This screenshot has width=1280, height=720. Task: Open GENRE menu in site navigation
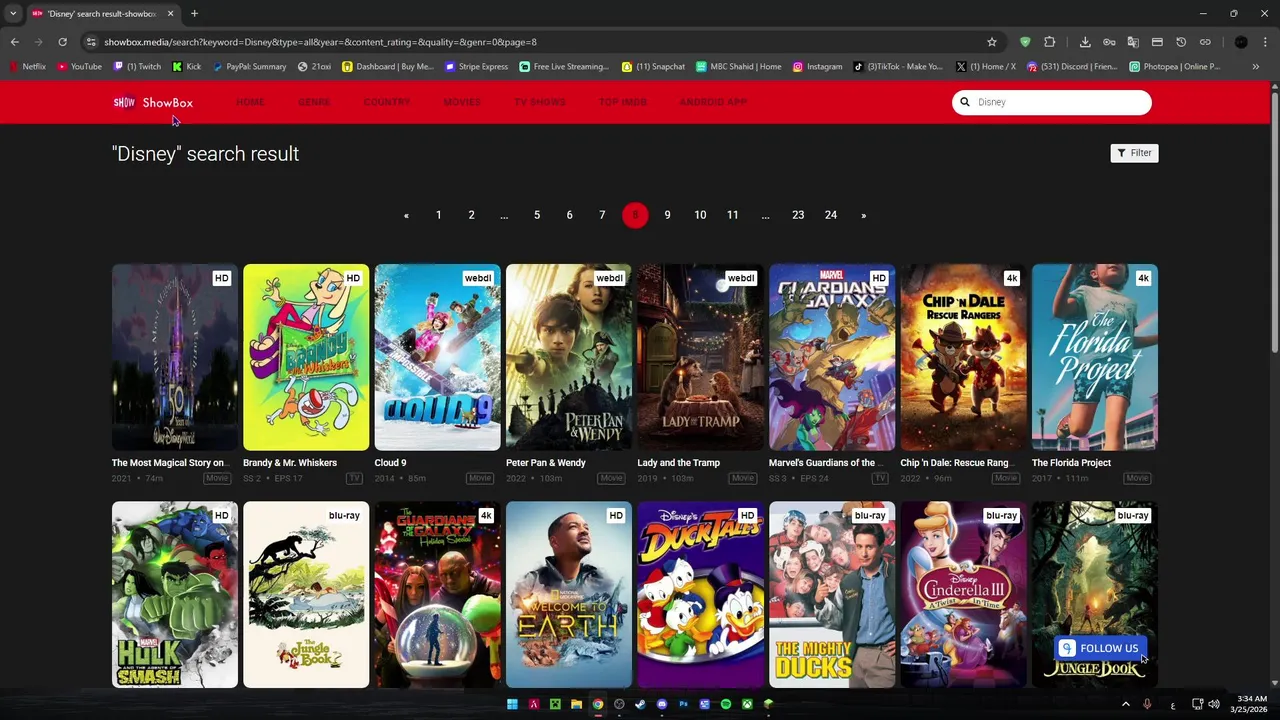(x=314, y=102)
